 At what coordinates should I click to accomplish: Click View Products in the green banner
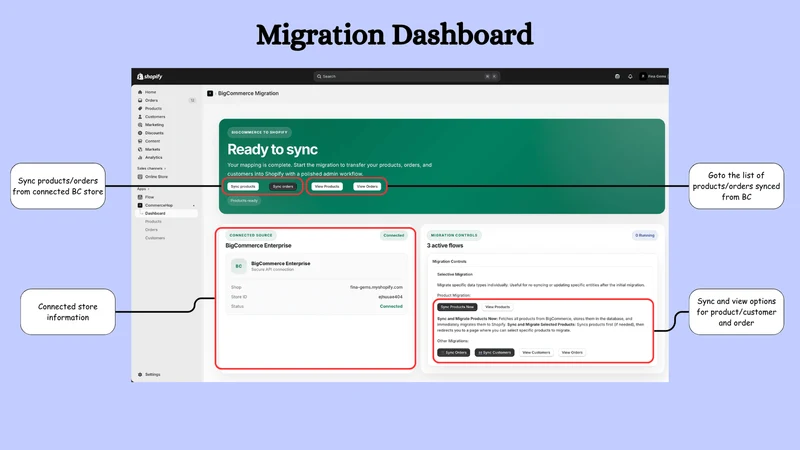pyautogui.click(x=327, y=187)
